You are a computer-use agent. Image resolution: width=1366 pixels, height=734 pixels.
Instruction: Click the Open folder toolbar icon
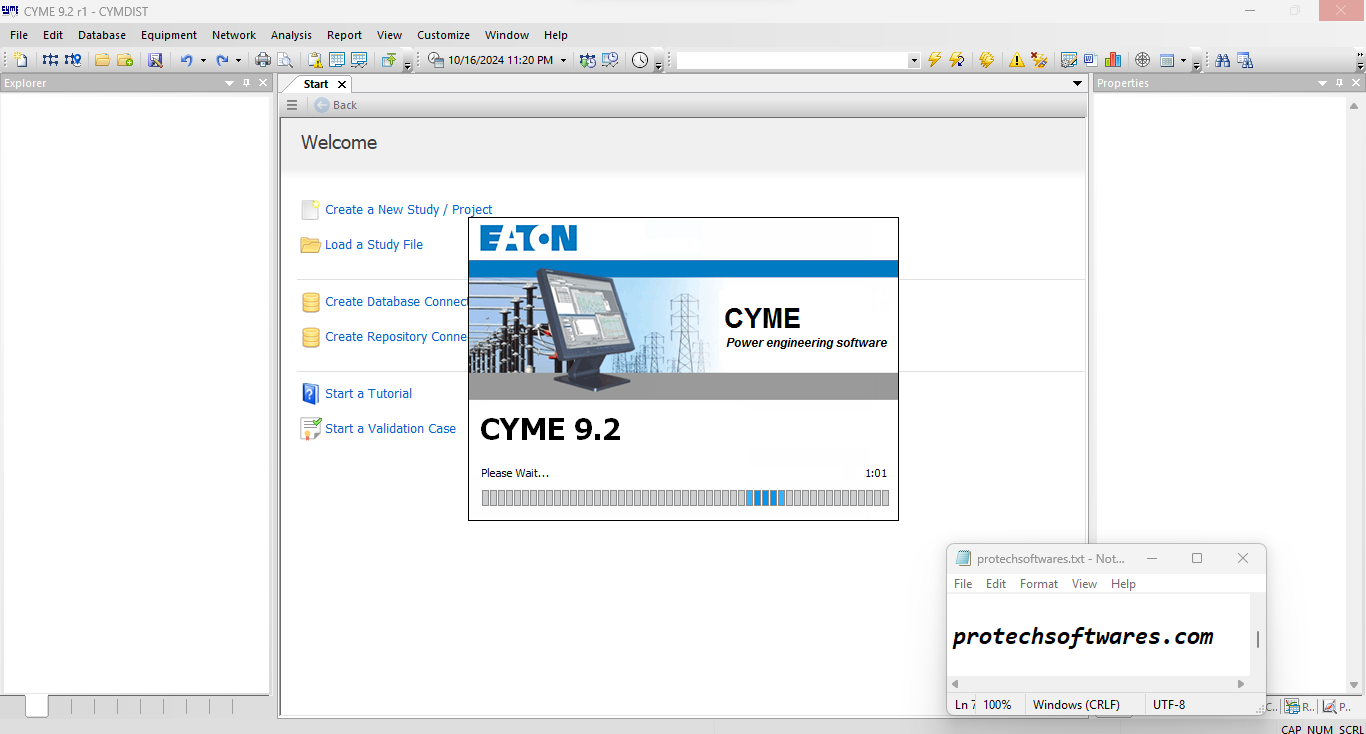pyautogui.click(x=102, y=60)
